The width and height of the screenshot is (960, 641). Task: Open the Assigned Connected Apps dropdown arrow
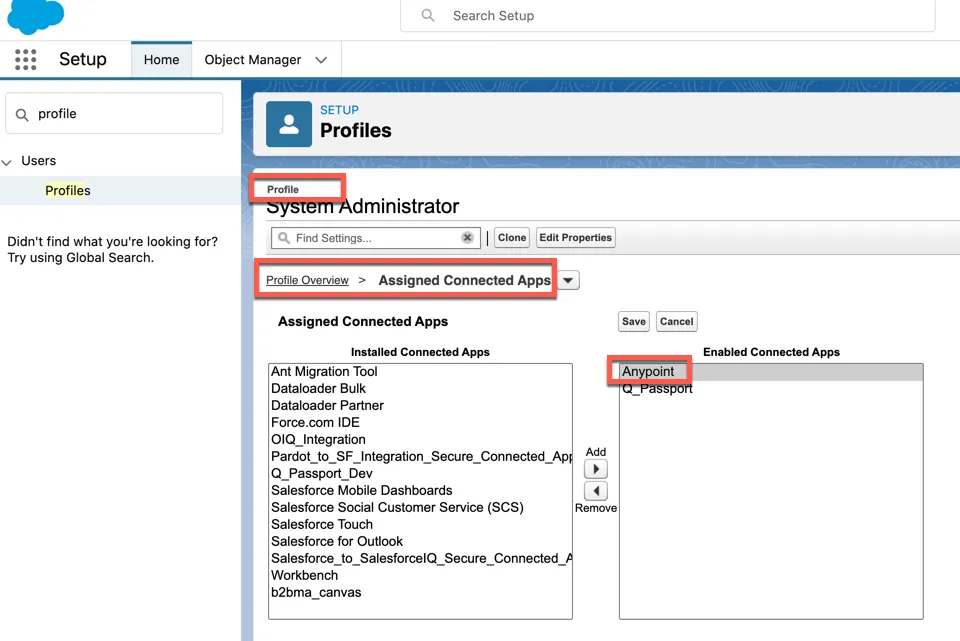[x=568, y=280]
